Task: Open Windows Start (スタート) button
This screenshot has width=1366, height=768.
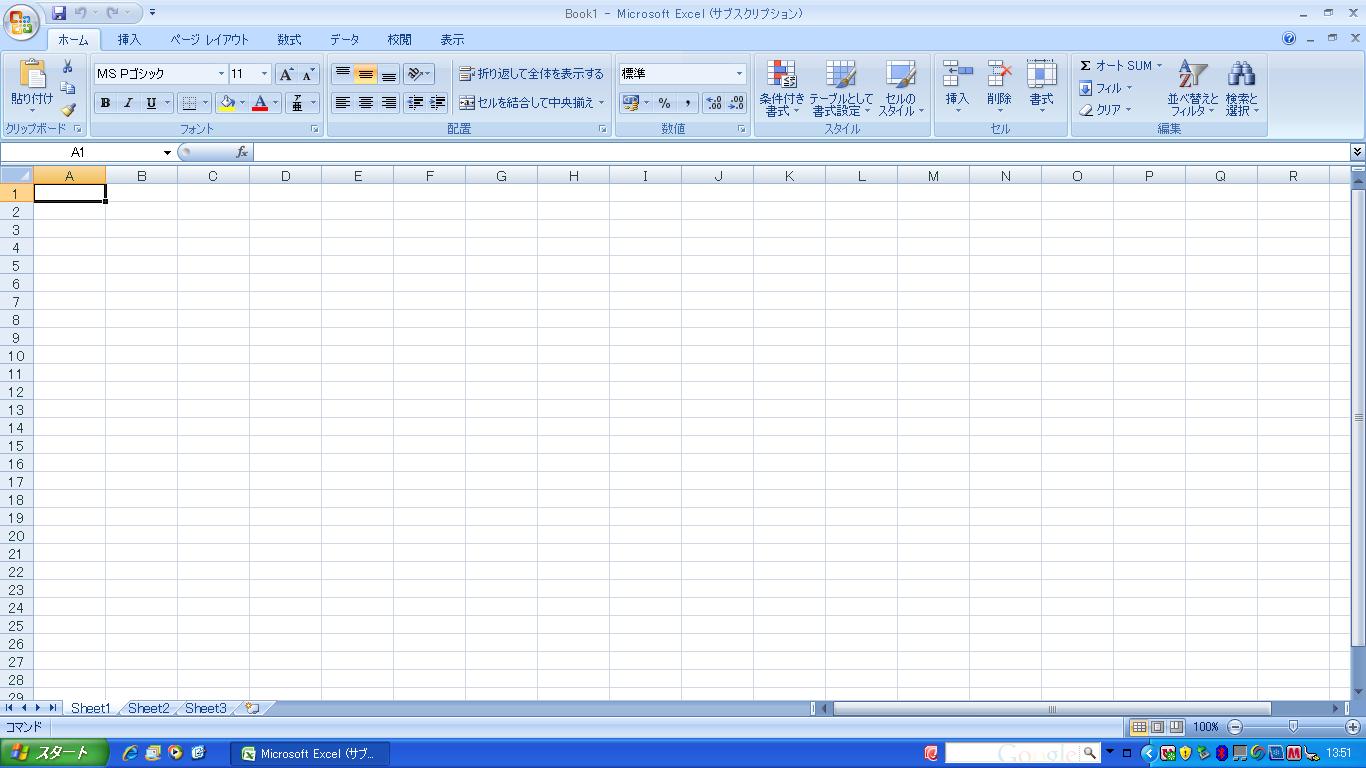Action: (x=53, y=753)
